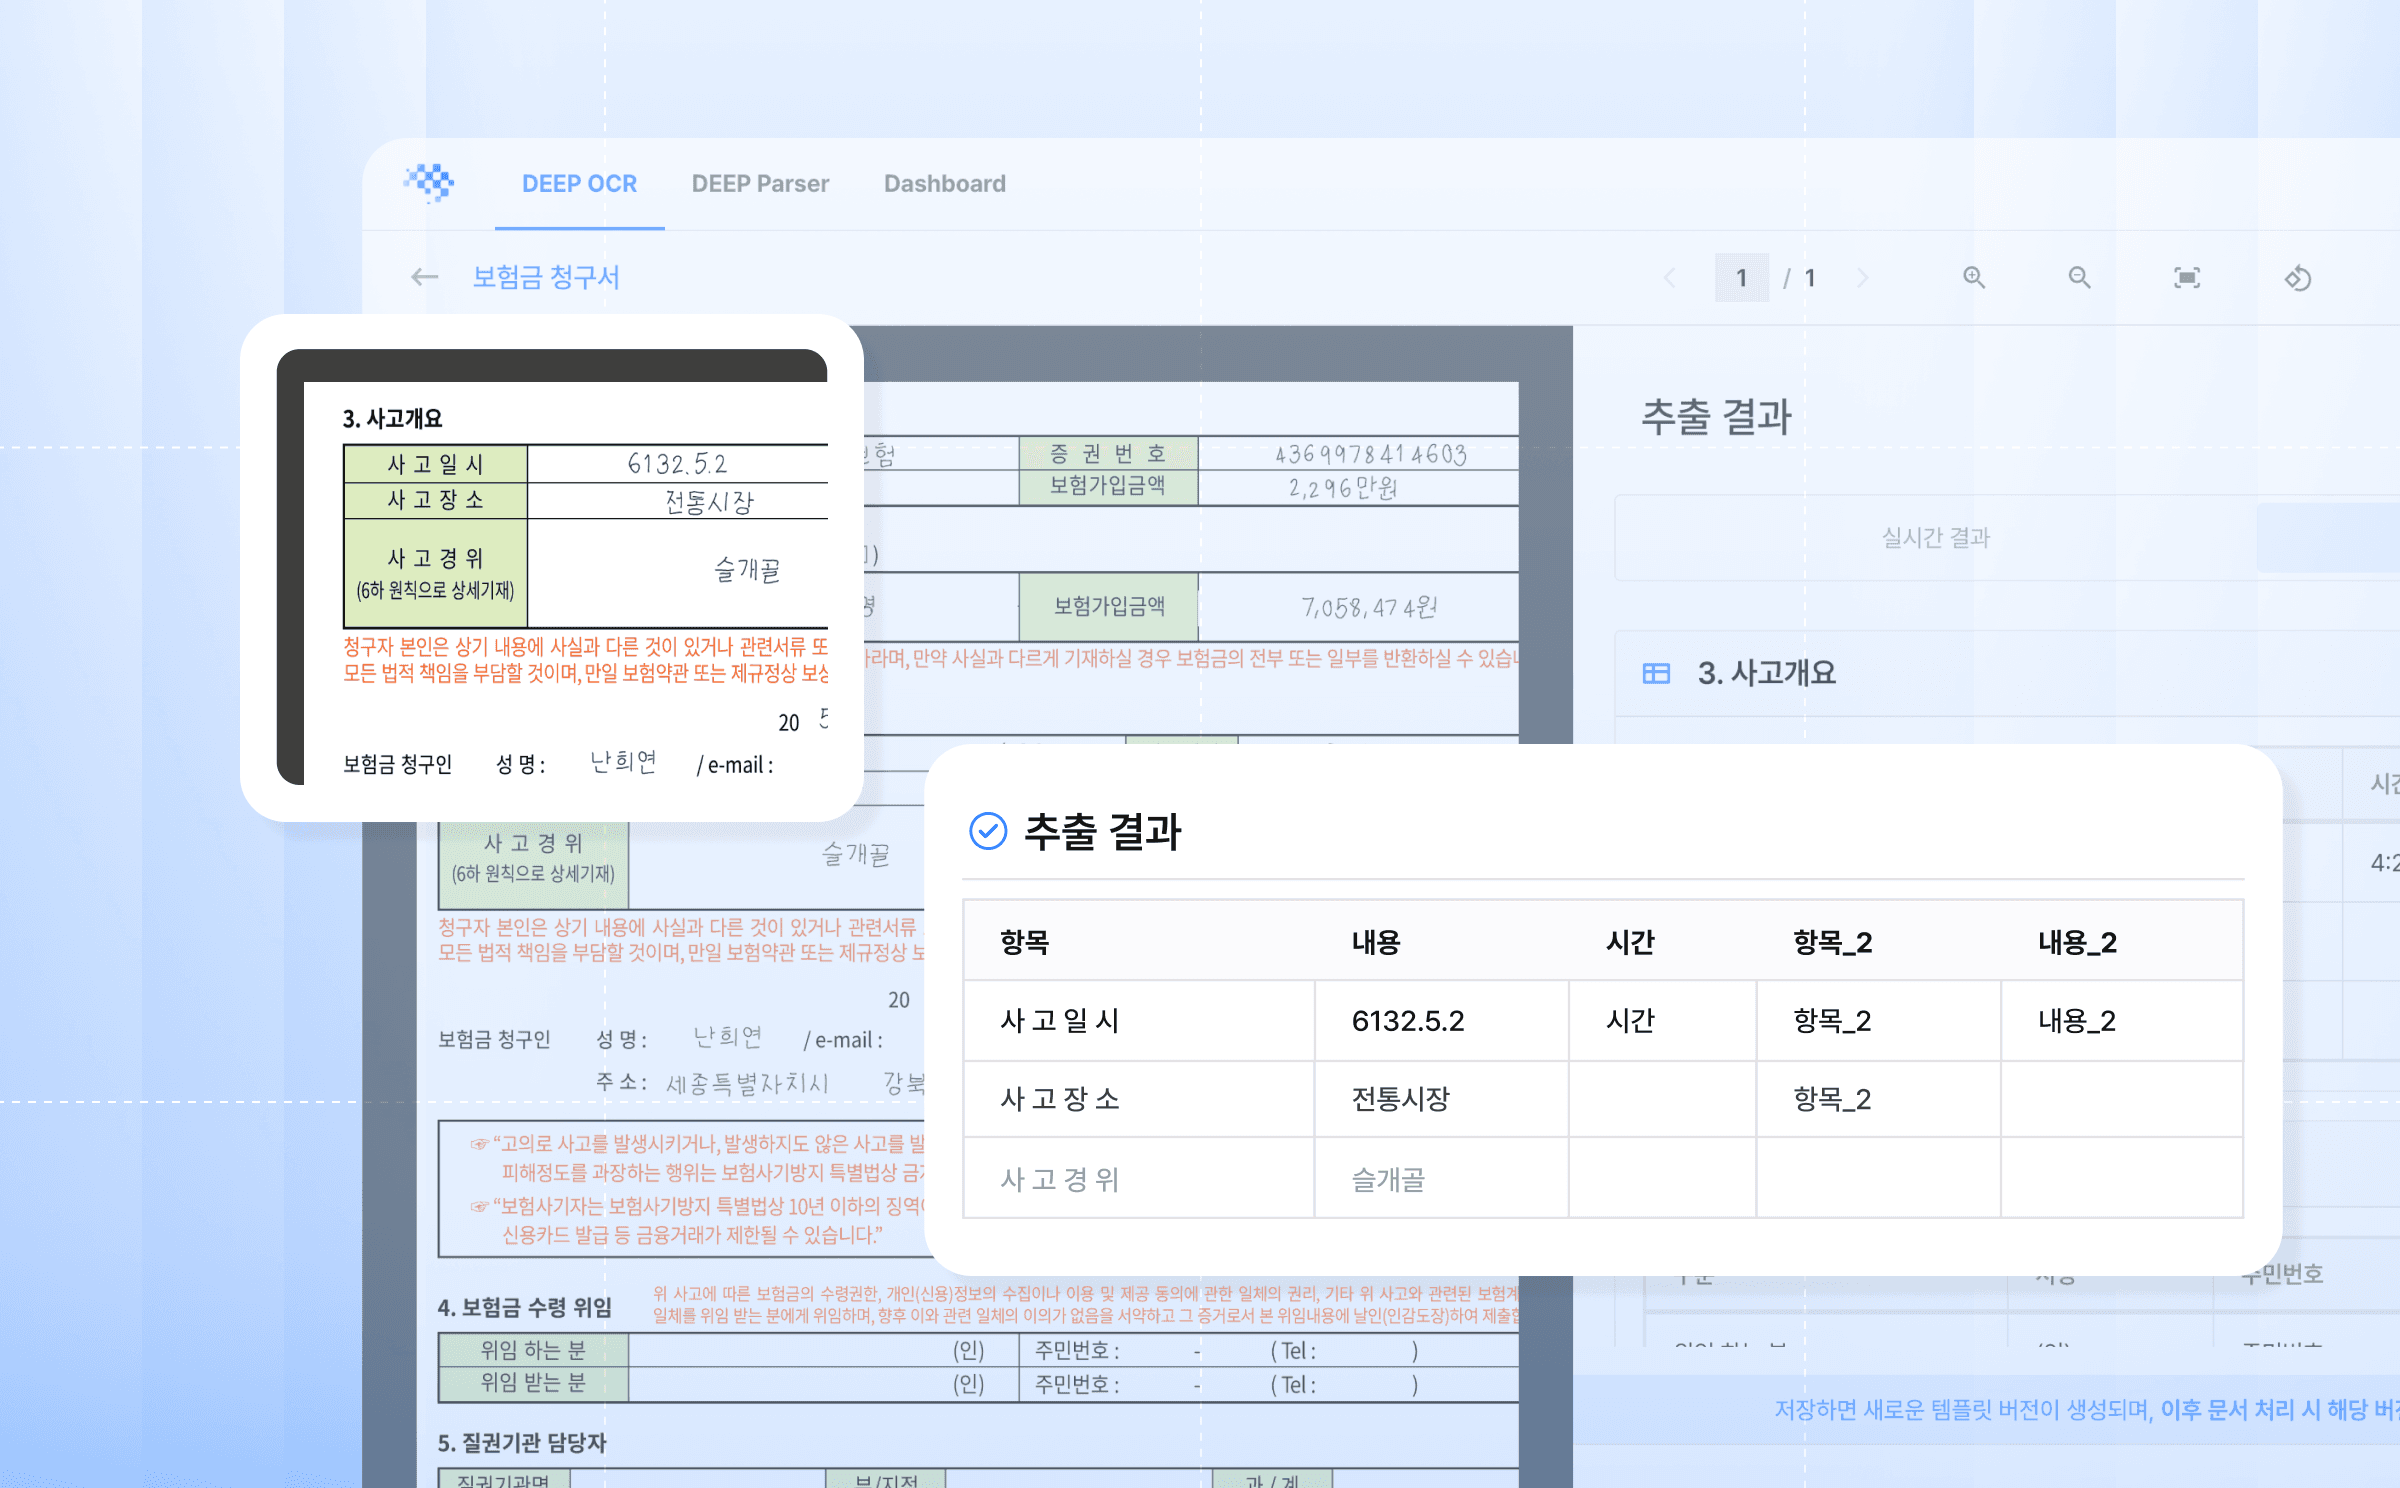Click the zoom out magnifier icon
This screenshot has height=1488, width=2400.
[2079, 277]
